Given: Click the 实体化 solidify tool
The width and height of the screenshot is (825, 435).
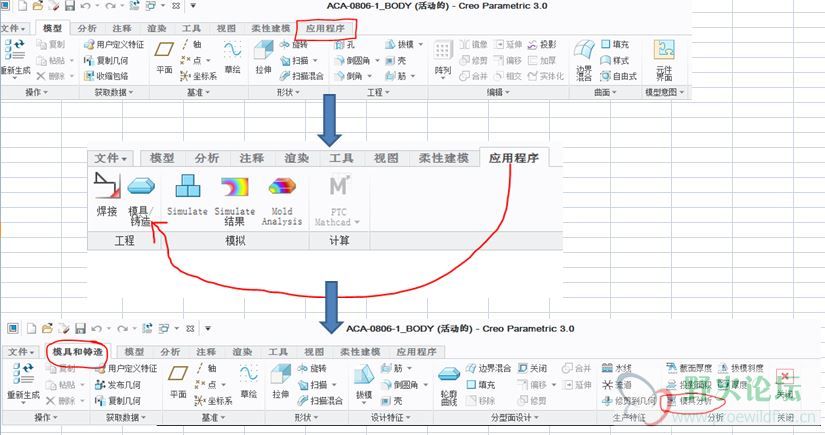Looking at the screenshot, I should 546,76.
